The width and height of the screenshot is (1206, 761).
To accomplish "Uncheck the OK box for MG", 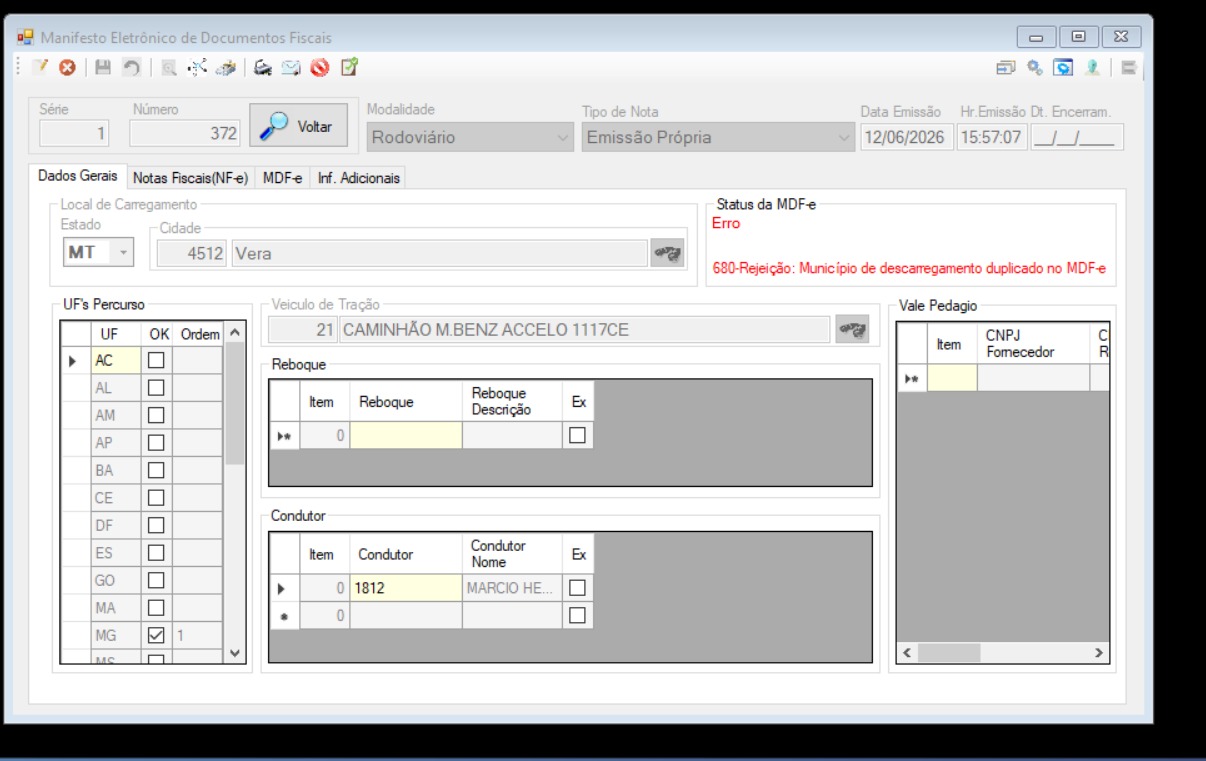I will [x=156, y=634].
